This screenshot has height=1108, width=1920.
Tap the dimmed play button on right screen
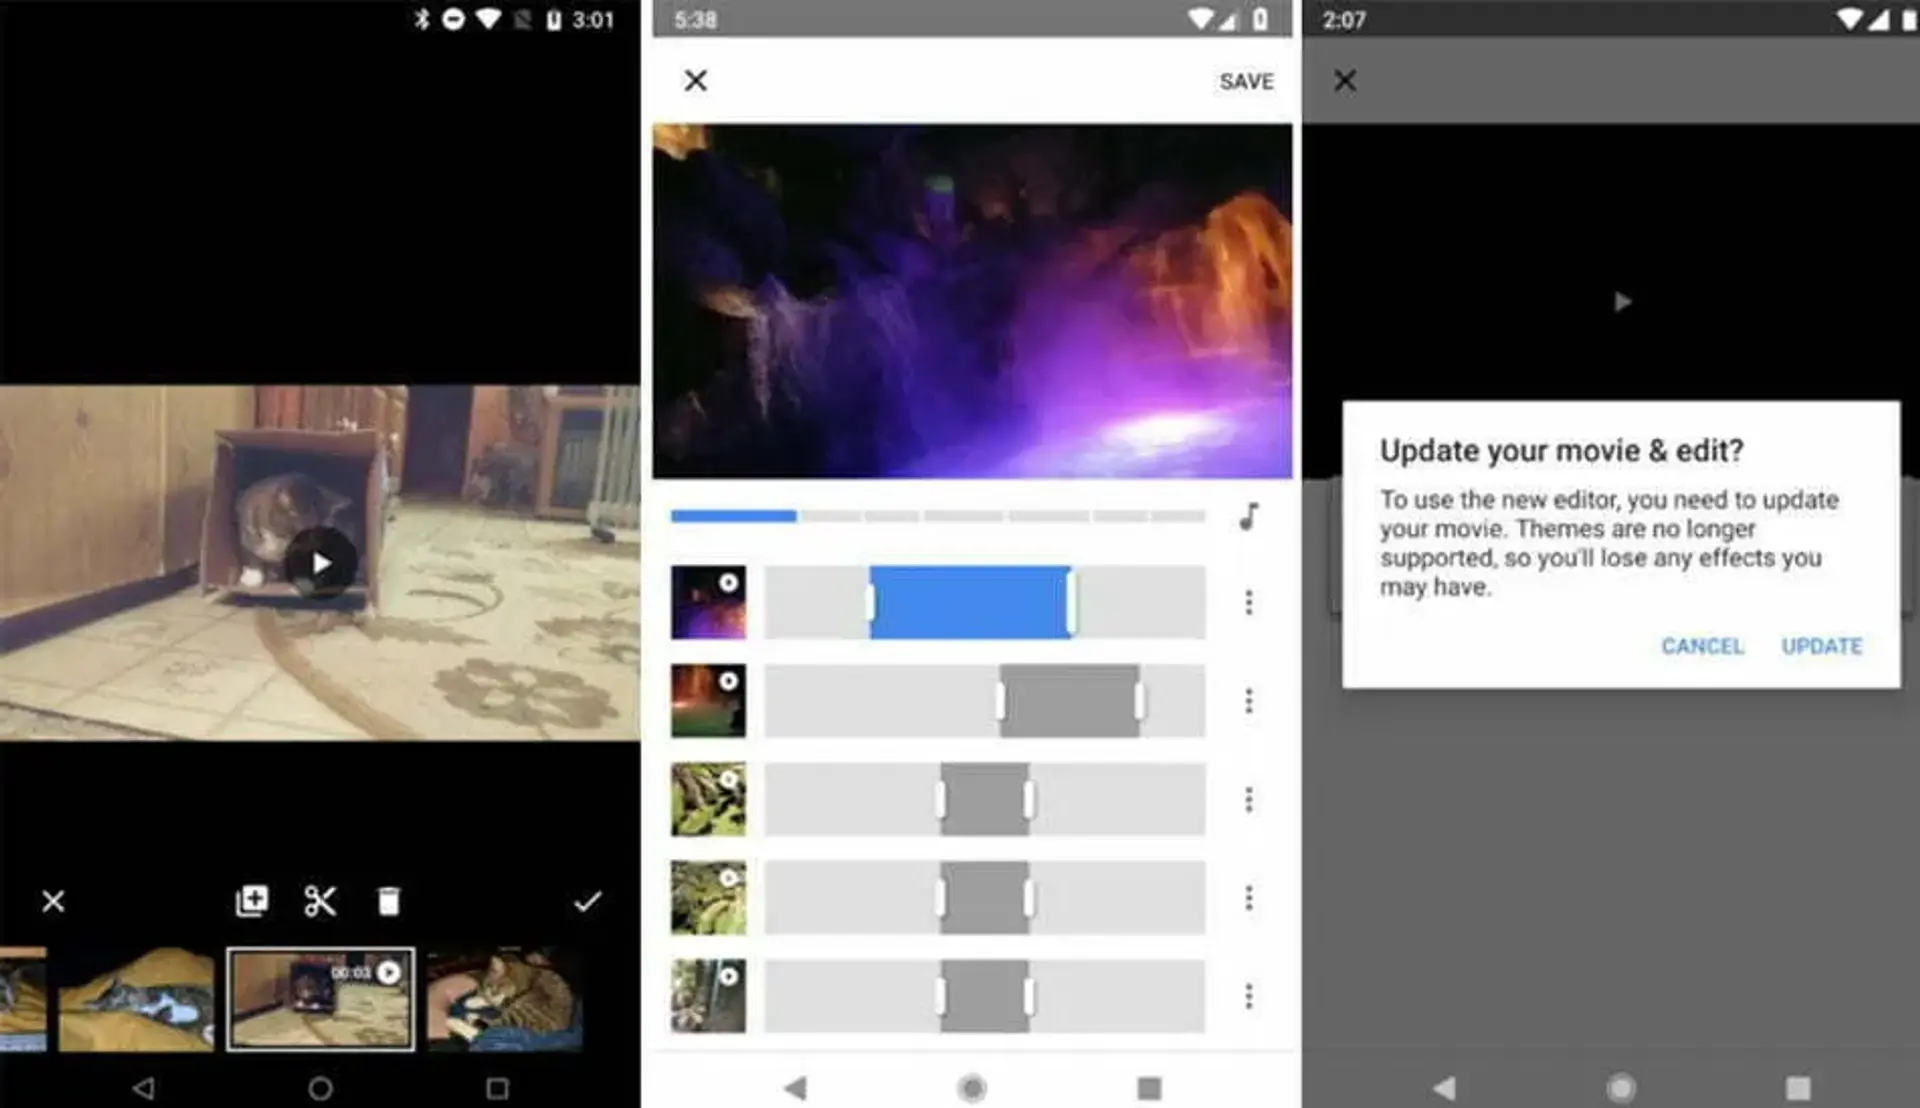coord(1622,301)
